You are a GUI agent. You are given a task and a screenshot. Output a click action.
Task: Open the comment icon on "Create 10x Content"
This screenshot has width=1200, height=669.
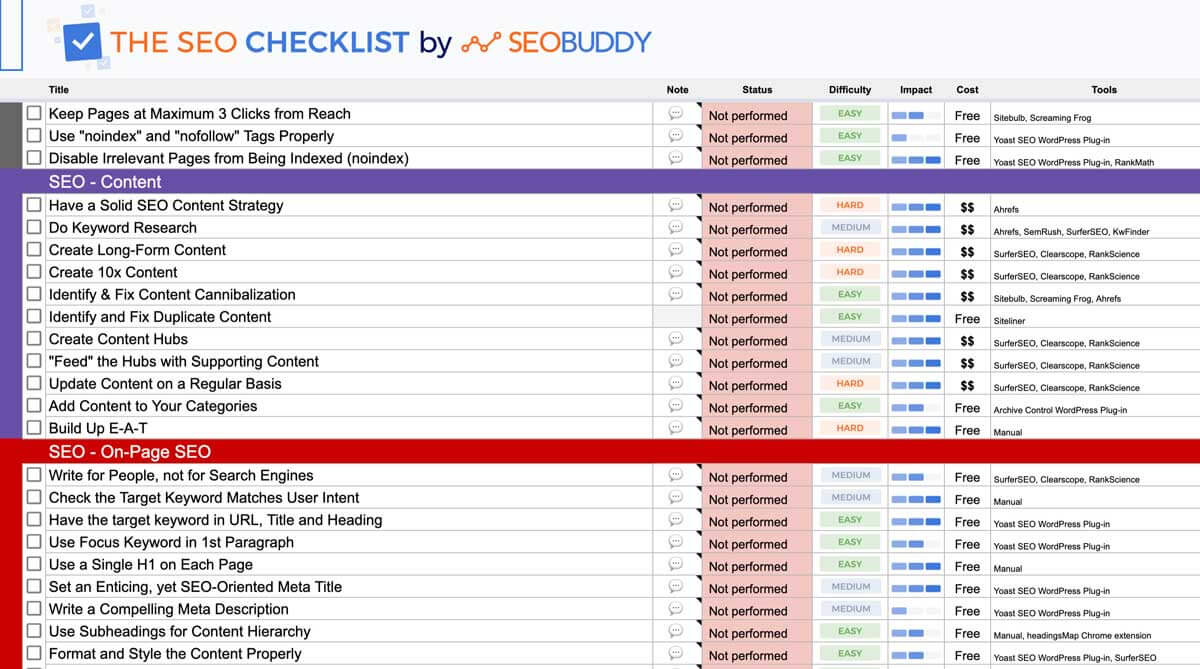[678, 271]
